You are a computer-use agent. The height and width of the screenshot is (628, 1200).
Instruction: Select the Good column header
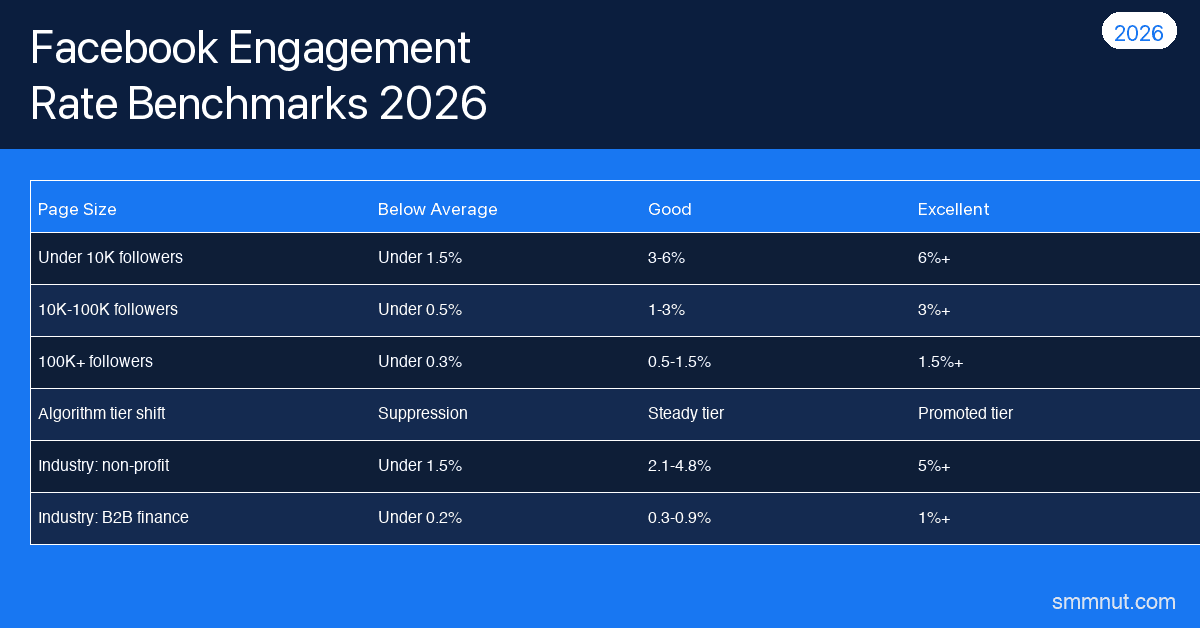[x=670, y=209]
